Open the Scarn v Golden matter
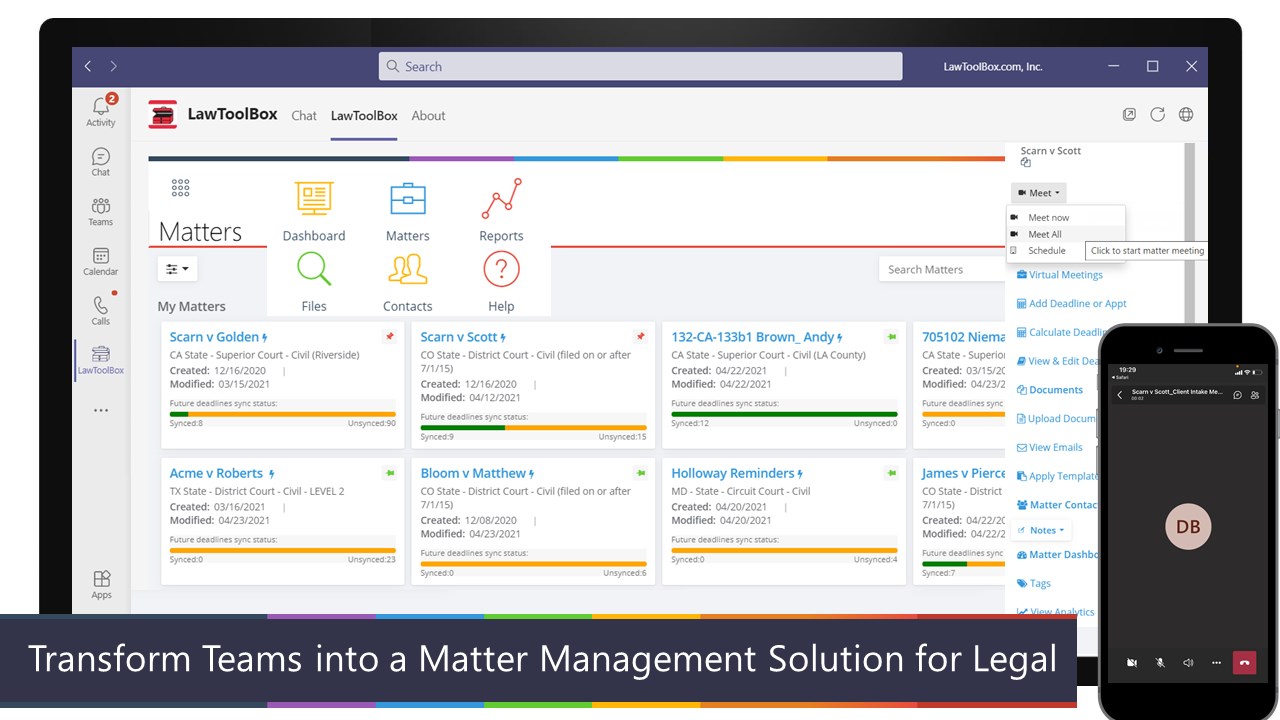This screenshot has height=720, width=1280. point(214,337)
